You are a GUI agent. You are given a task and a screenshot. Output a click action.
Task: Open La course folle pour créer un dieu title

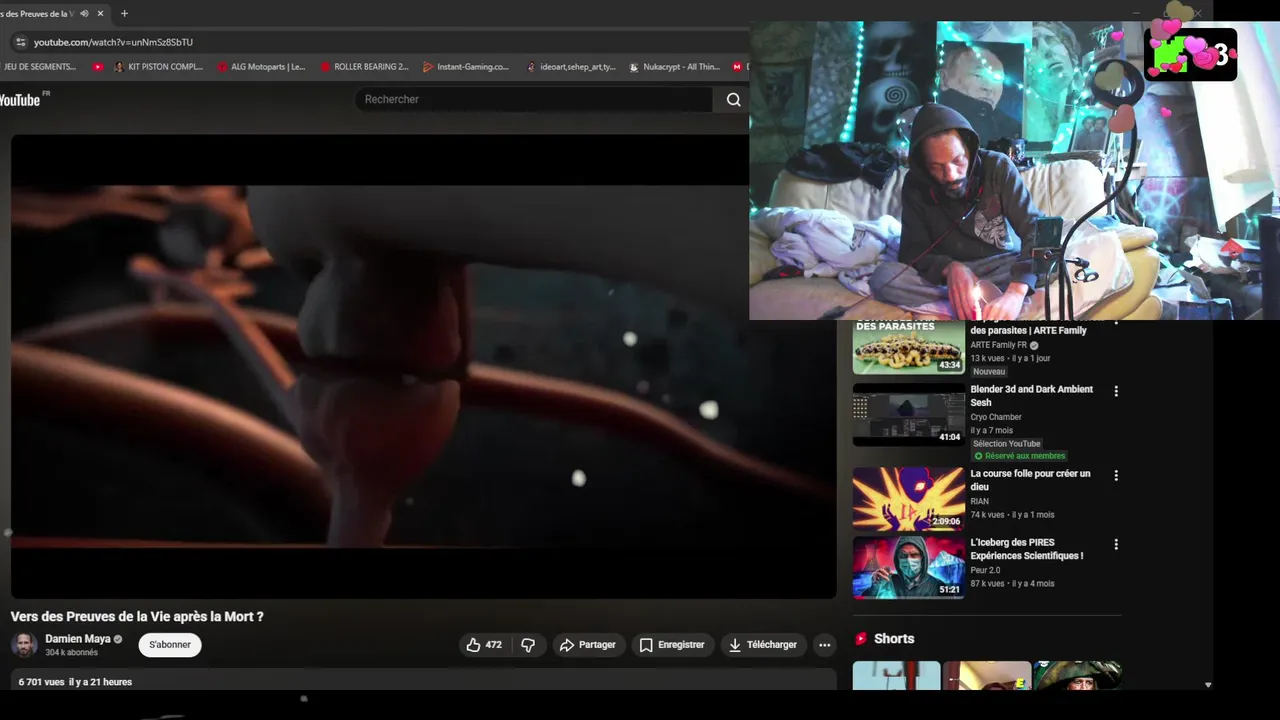point(1030,480)
